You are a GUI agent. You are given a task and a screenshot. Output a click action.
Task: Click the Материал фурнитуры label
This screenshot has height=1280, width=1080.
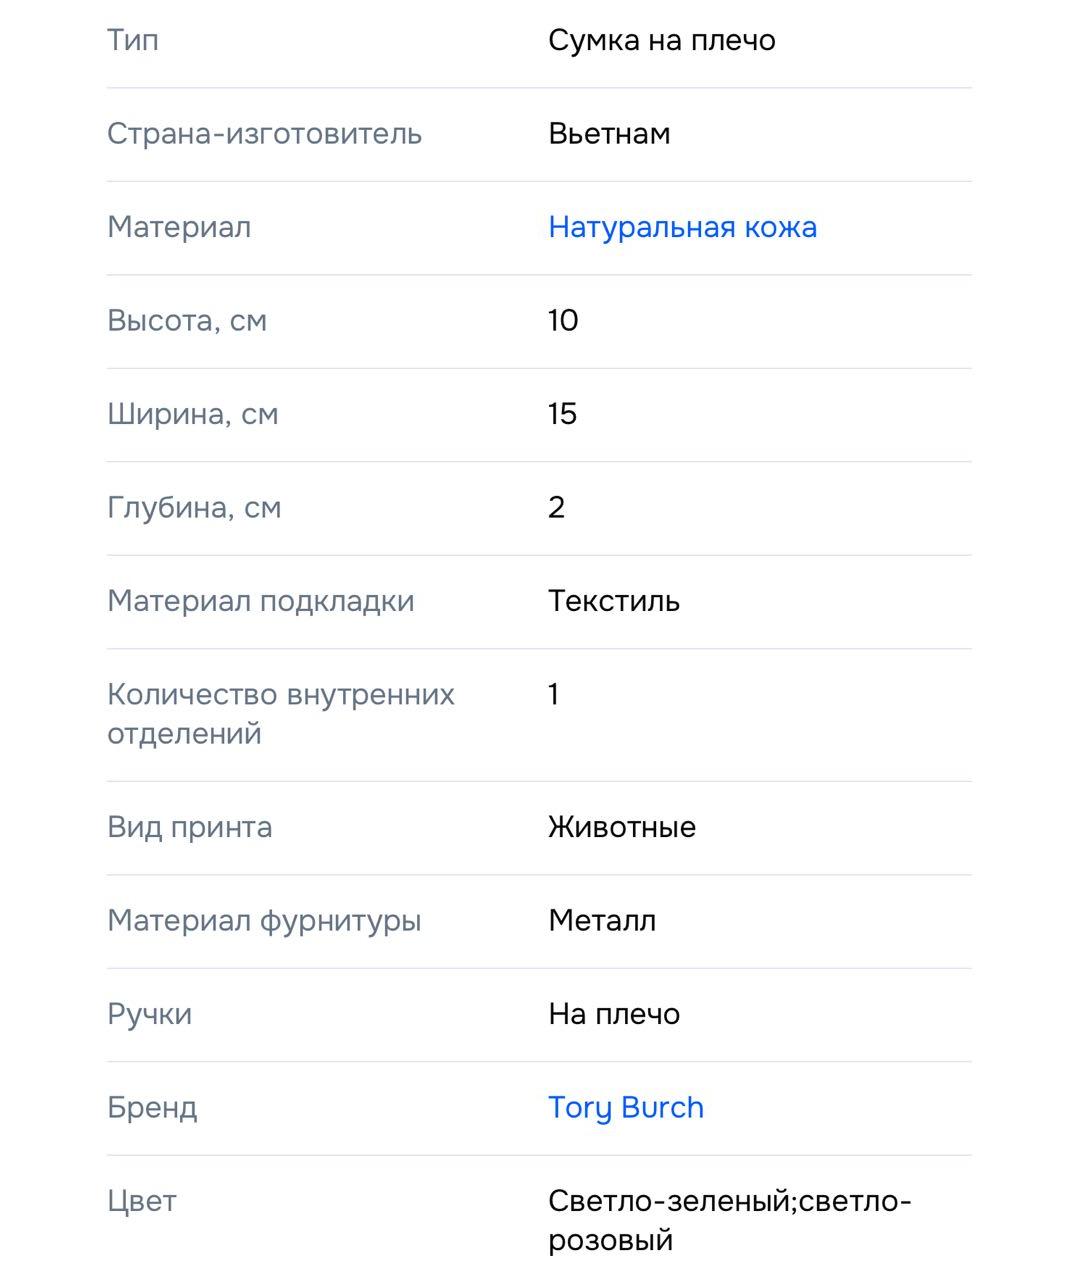264,921
